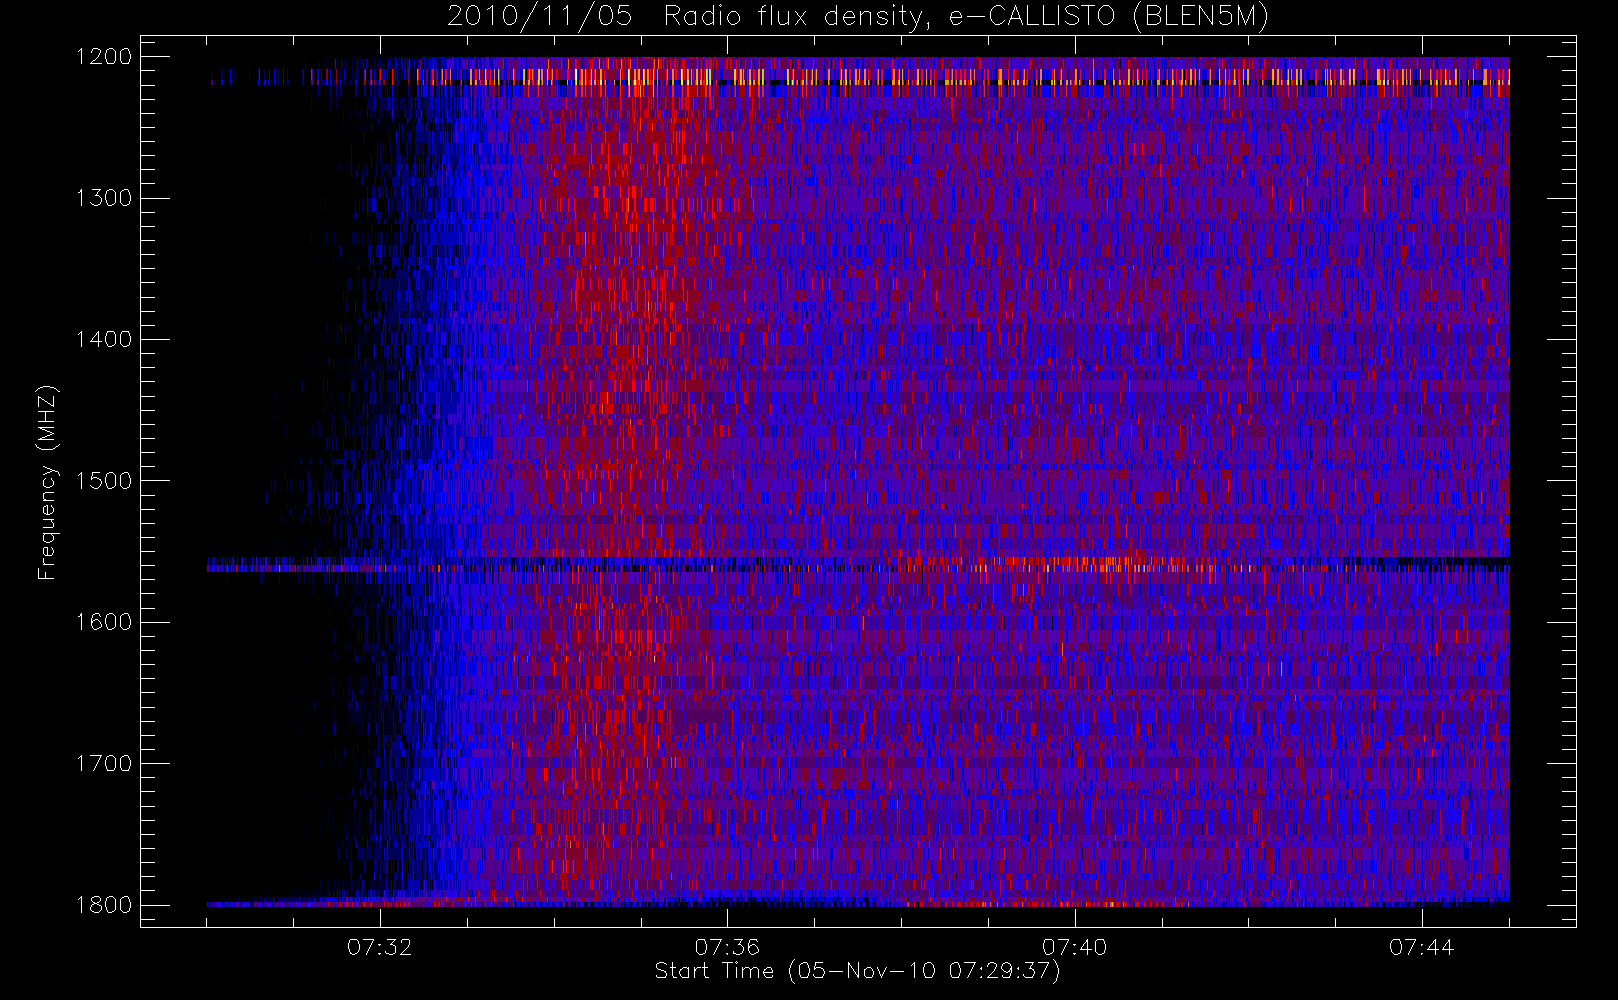Click the 1200 frequency tick label
1618x1000 pixels.
pyautogui.click(x=104, y=57)
